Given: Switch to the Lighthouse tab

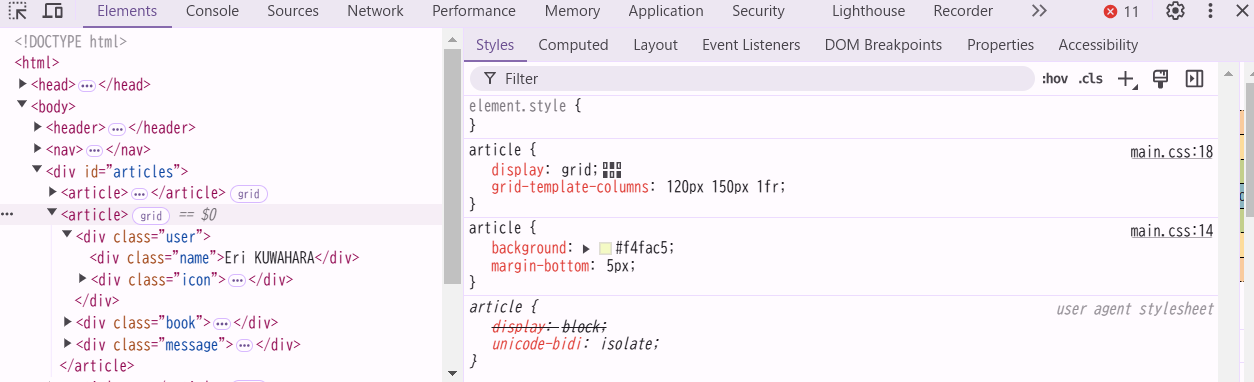Looking at the screenshot, I should pyautogui.click(x=868, y=11).
